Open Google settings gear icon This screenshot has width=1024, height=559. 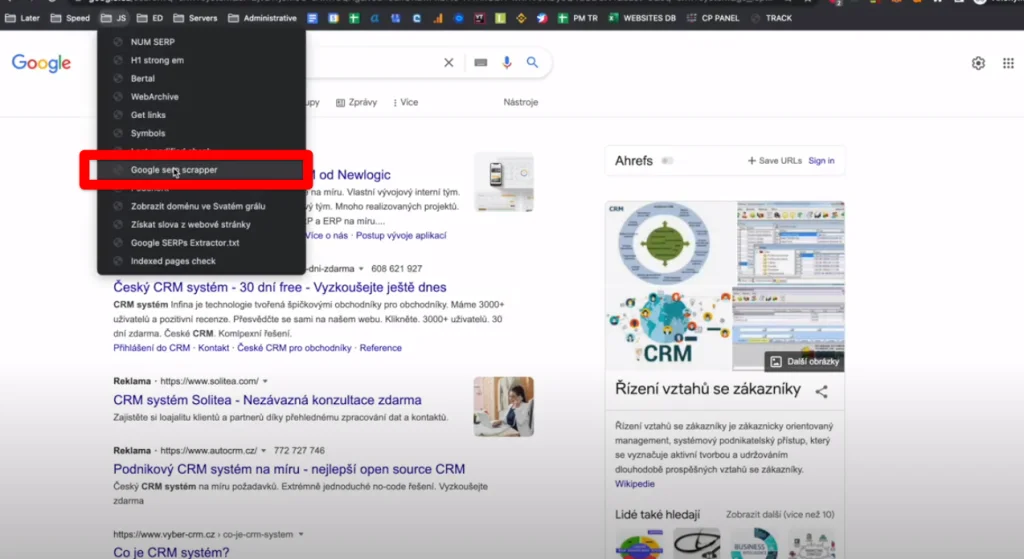978,63
